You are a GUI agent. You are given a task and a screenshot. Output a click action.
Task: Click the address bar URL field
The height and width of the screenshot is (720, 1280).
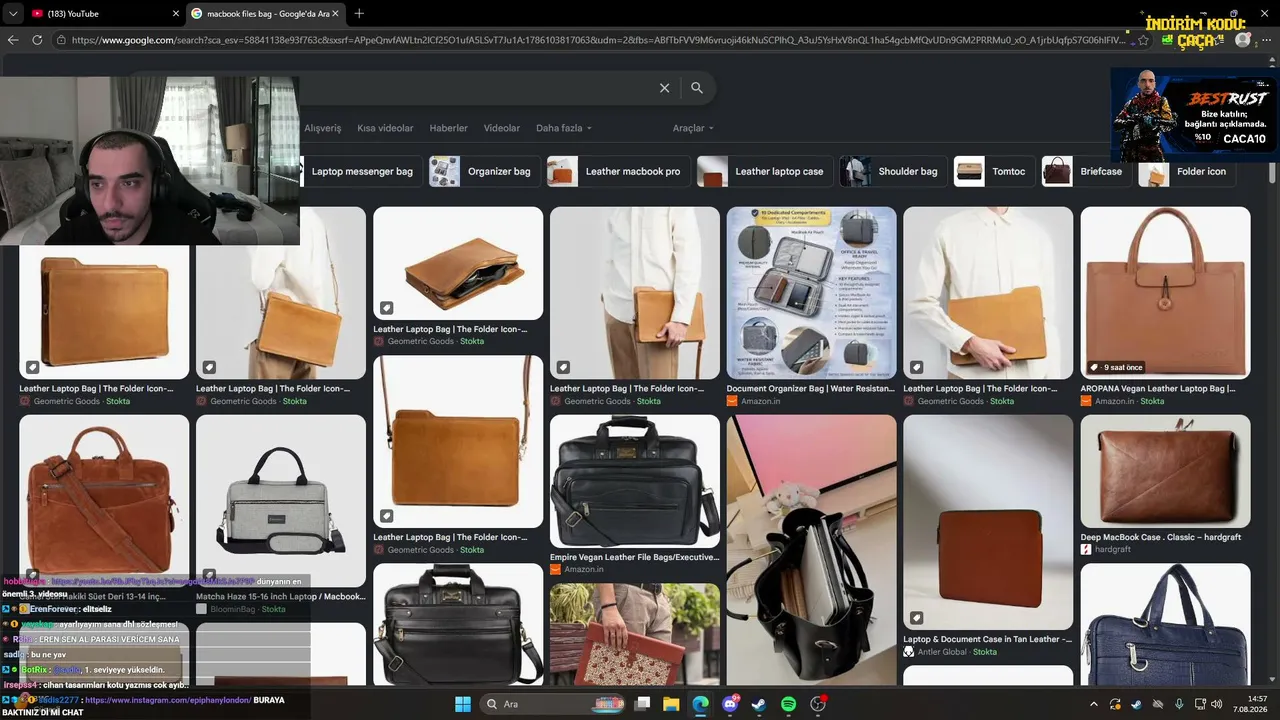coord(600,40)
